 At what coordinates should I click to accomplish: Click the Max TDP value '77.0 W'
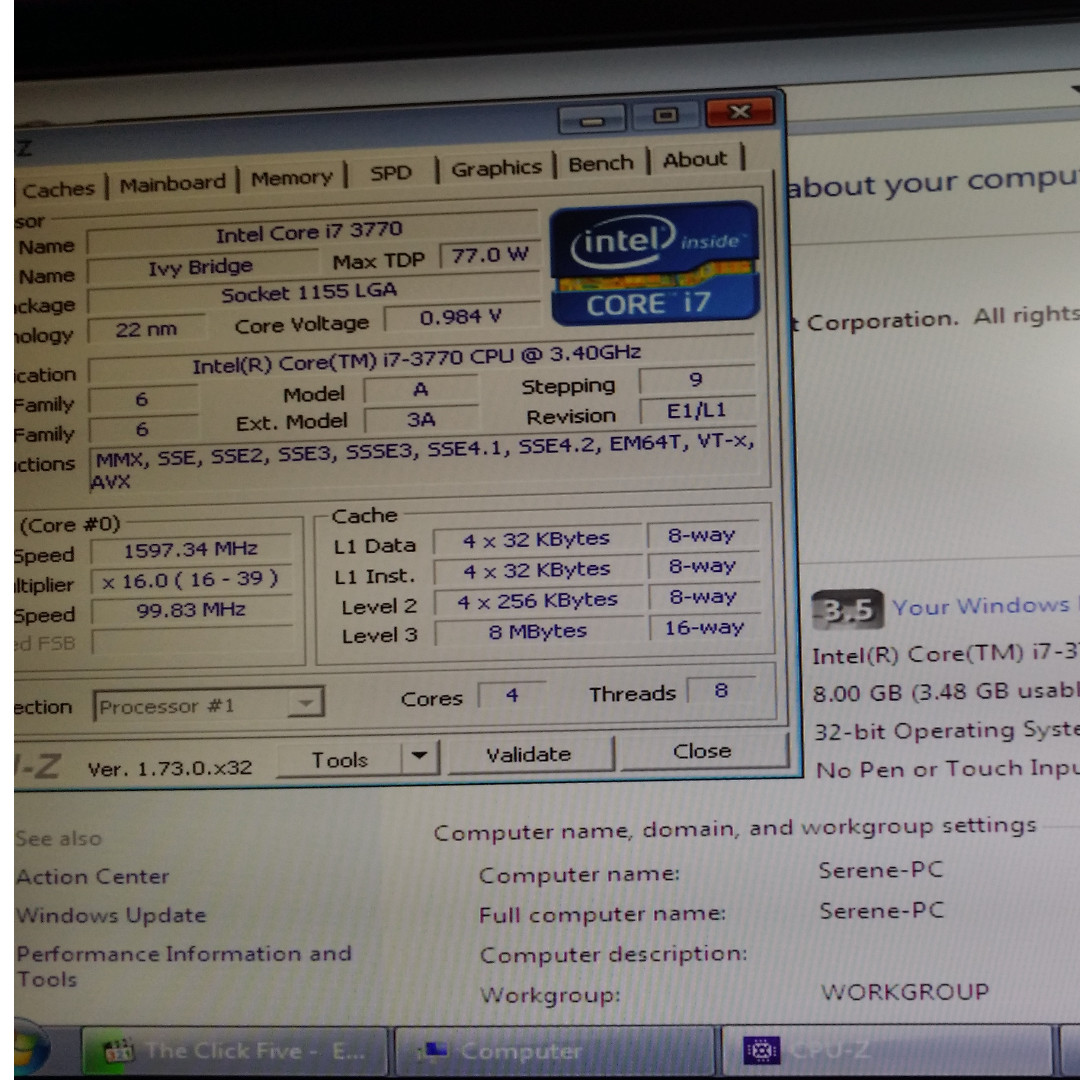[x=489, y=256]
